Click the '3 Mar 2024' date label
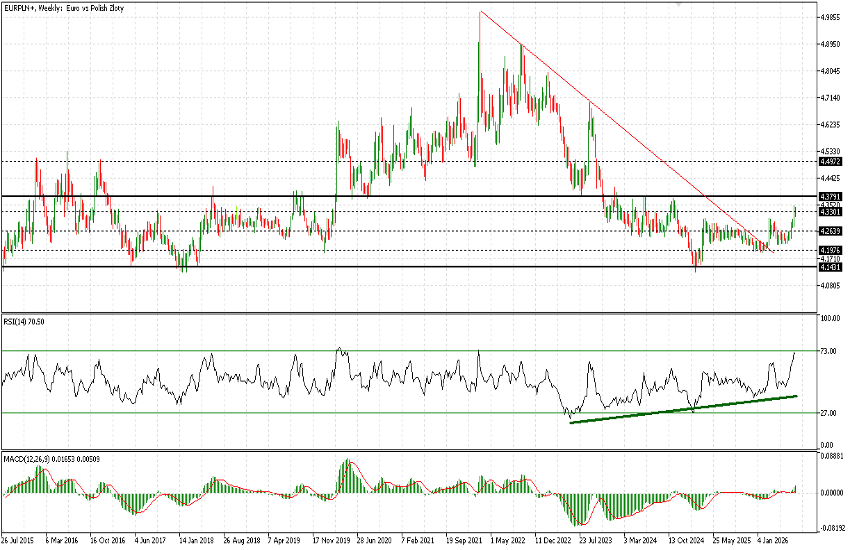 point(641,541)
